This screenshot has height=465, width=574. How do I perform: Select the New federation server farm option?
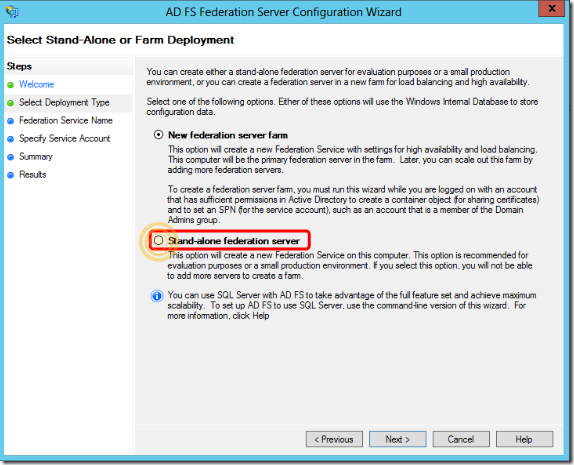point(158,135)
